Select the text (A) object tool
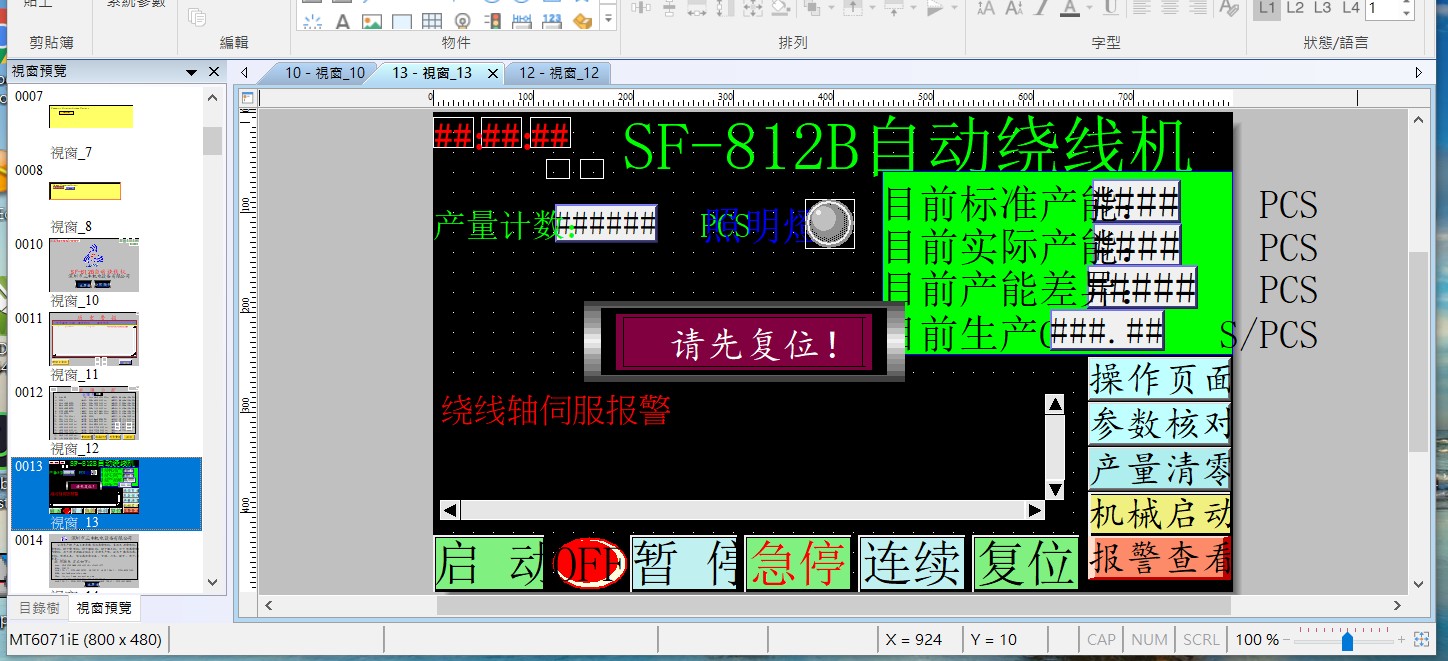The height and width of the screenshot is (661, 1448). (x=342, y=21)
